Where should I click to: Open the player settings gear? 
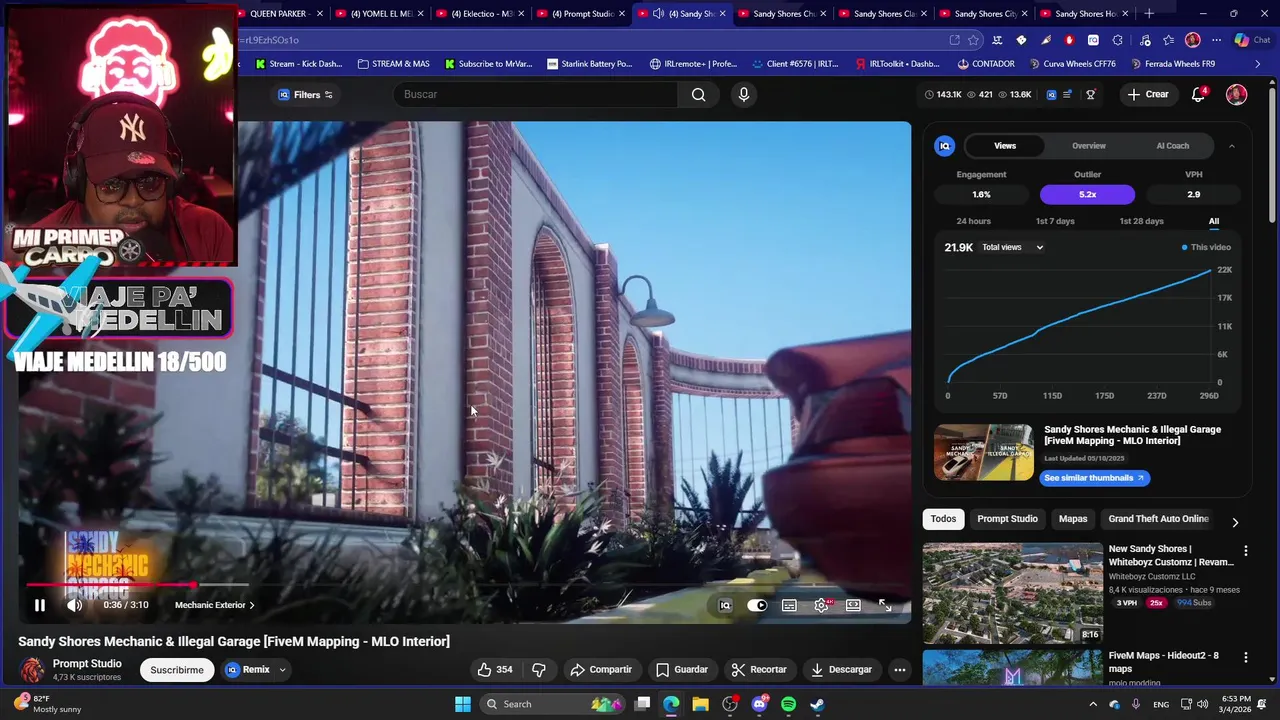pyautogui.click(x=821, y=605)
